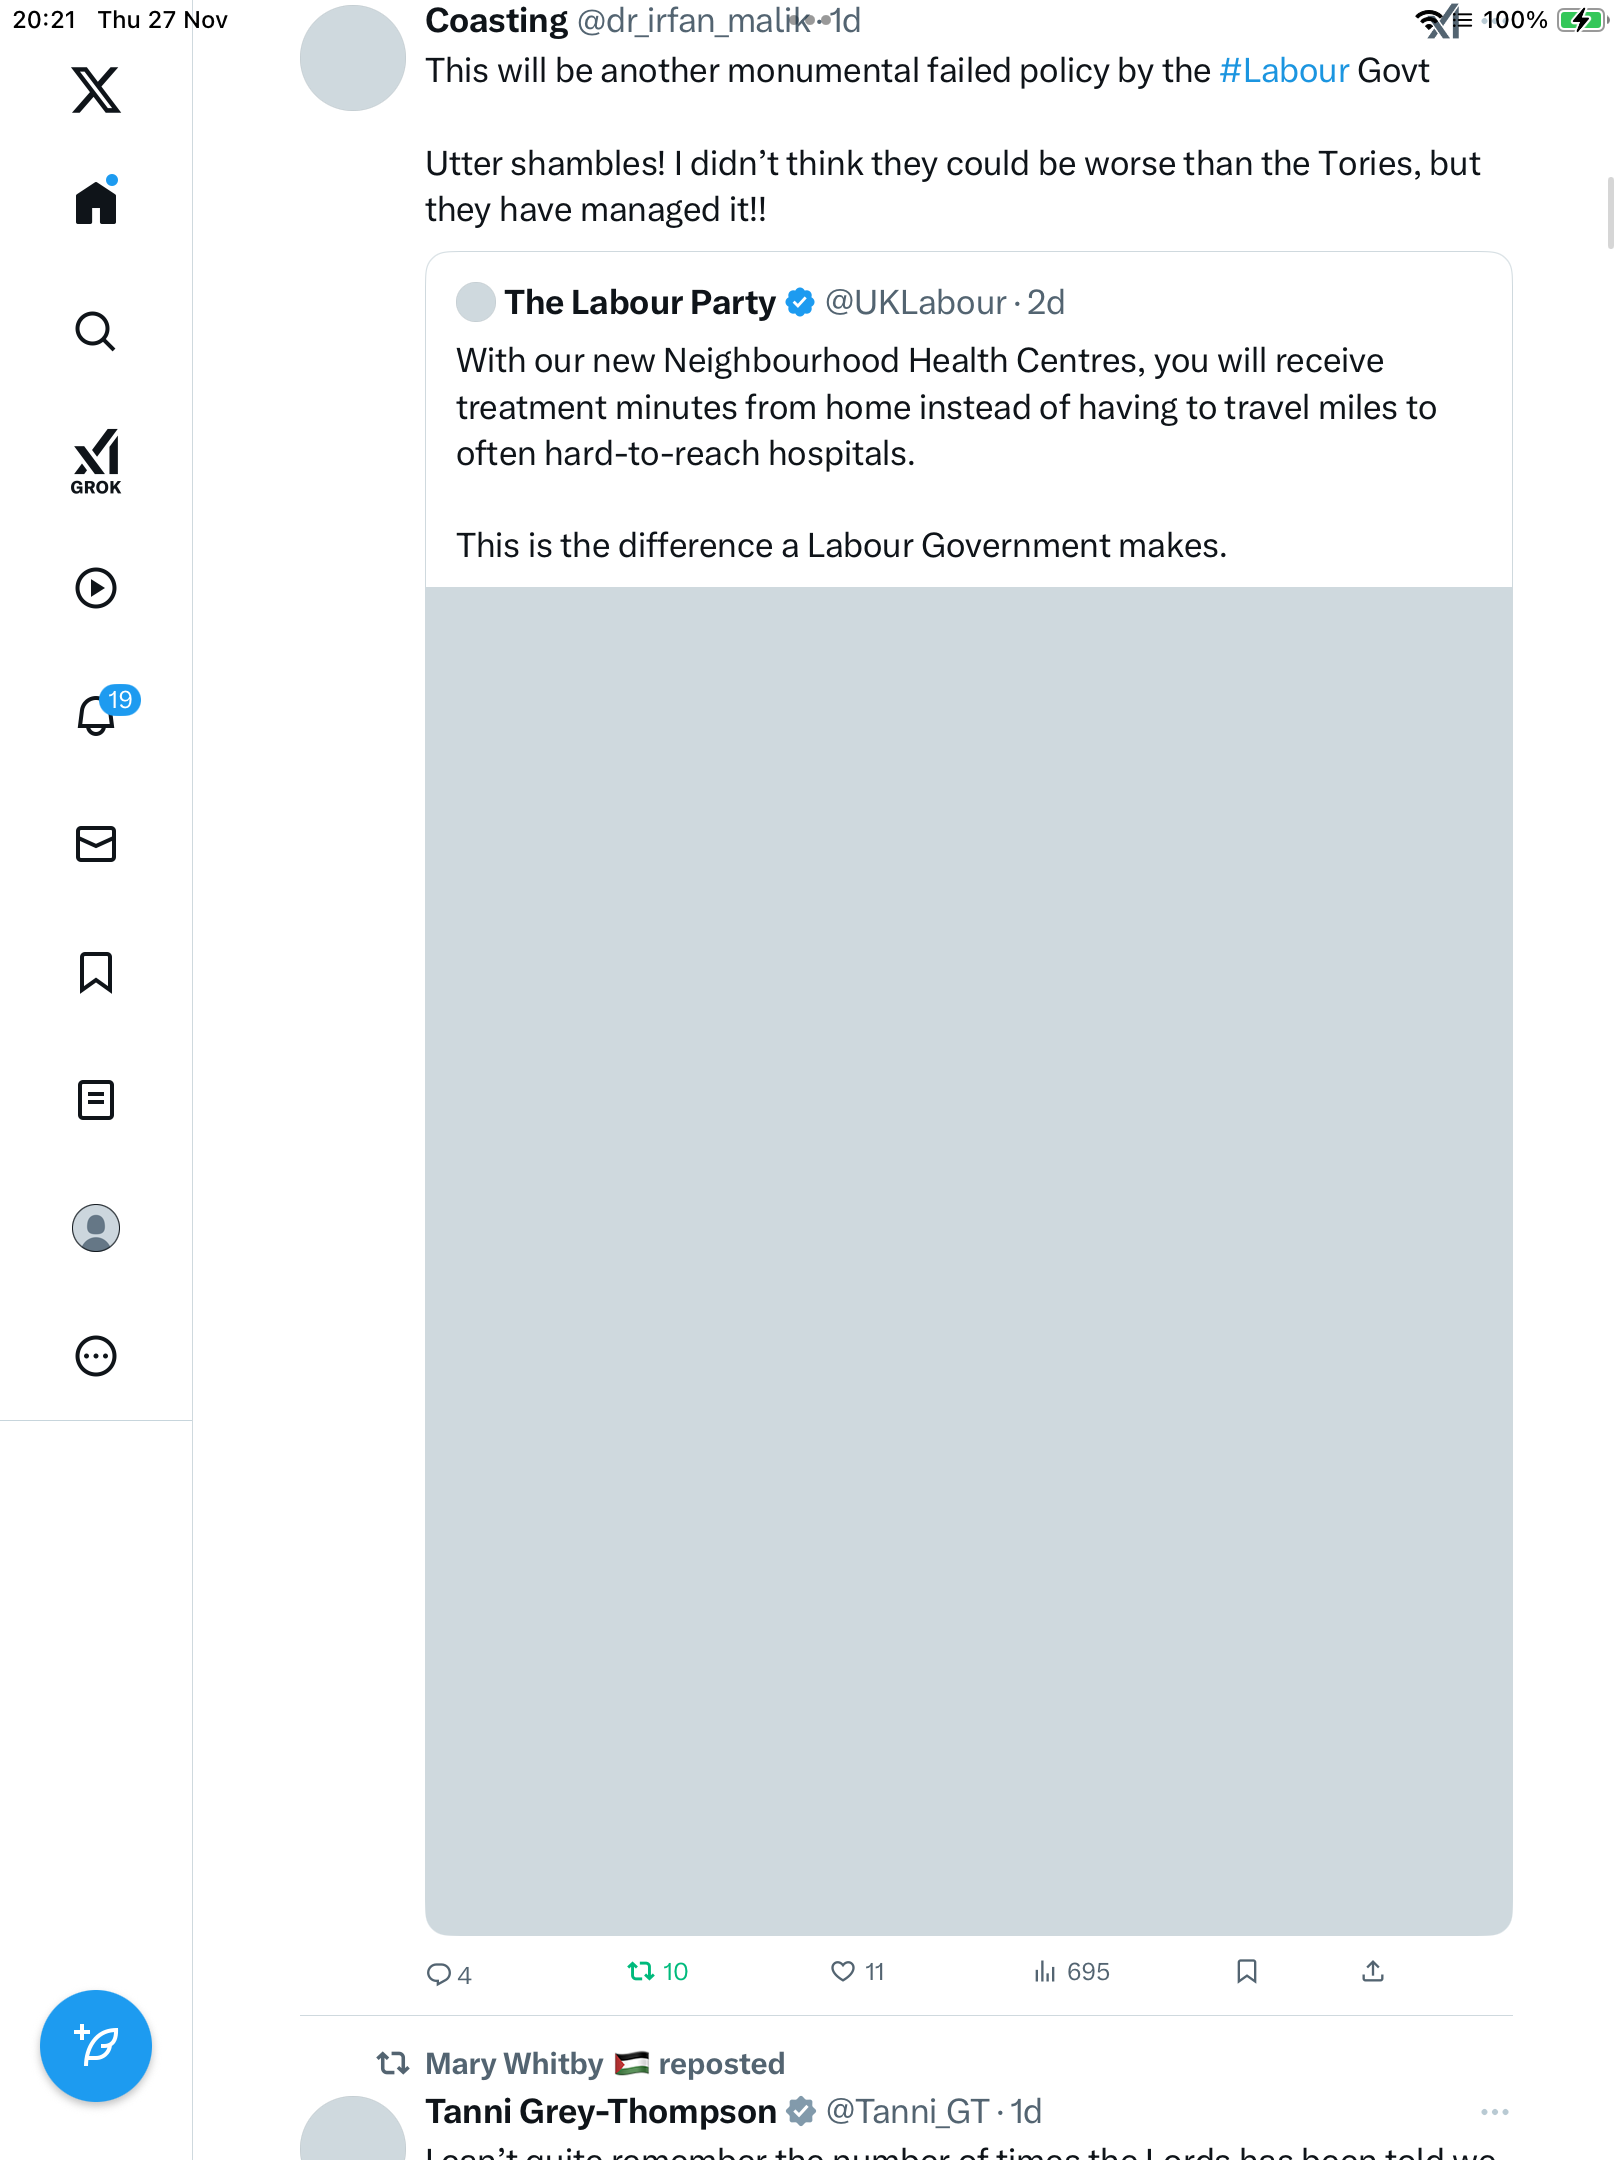The image size is (1620, 2160).
Task: Bookmark the Coasting post
Action: tap(1246, 1971)
